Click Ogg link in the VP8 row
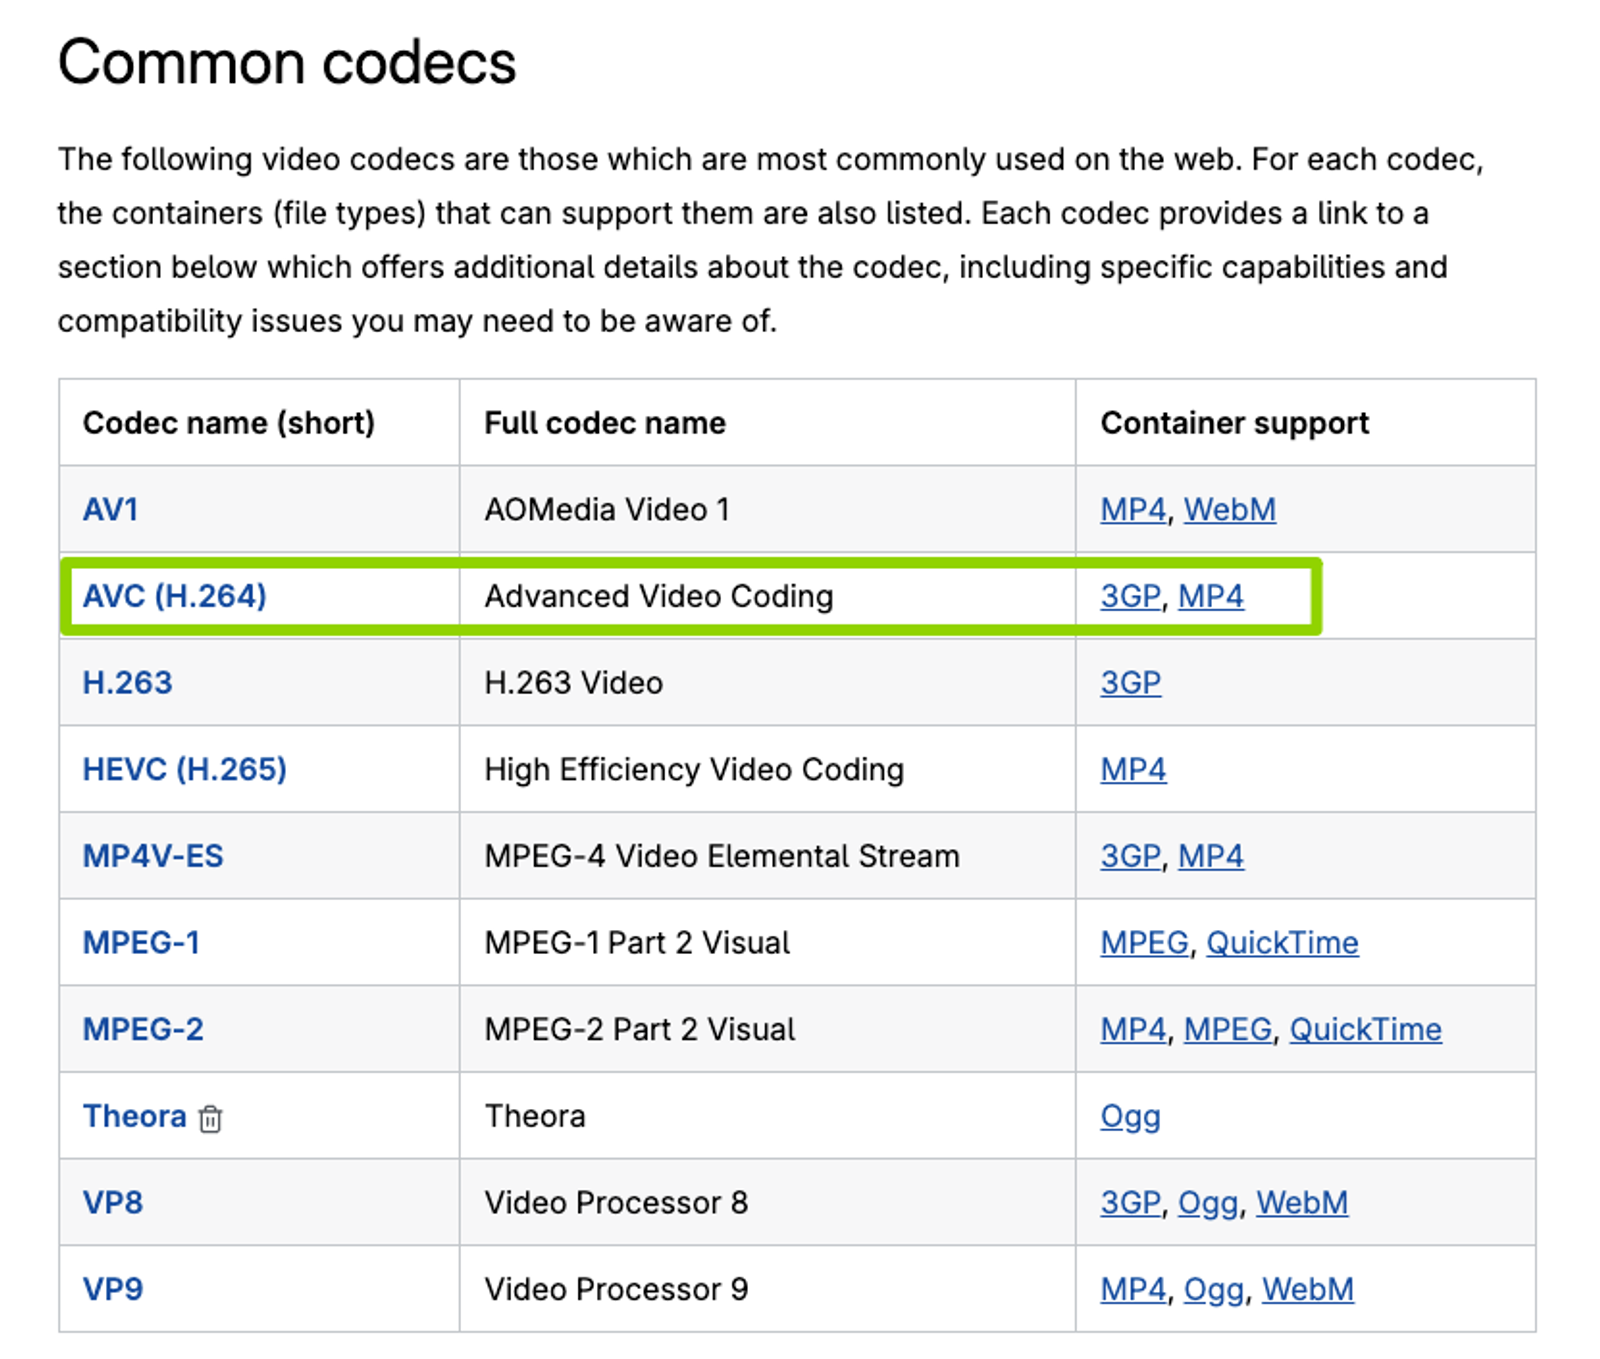Screen dimensions: 1600x1359 [x=1208, y=1203]
